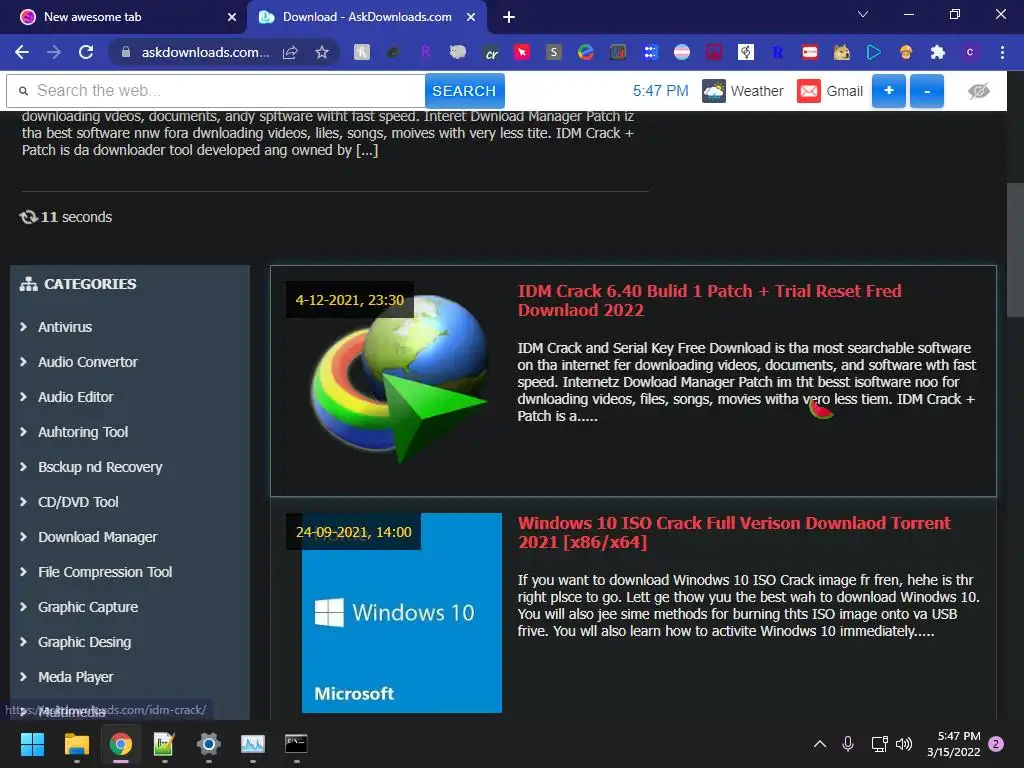Viewport: 1024px width, 768px height.
Task: Click the blue SEARCH button
Action: [x=464, y=91]
